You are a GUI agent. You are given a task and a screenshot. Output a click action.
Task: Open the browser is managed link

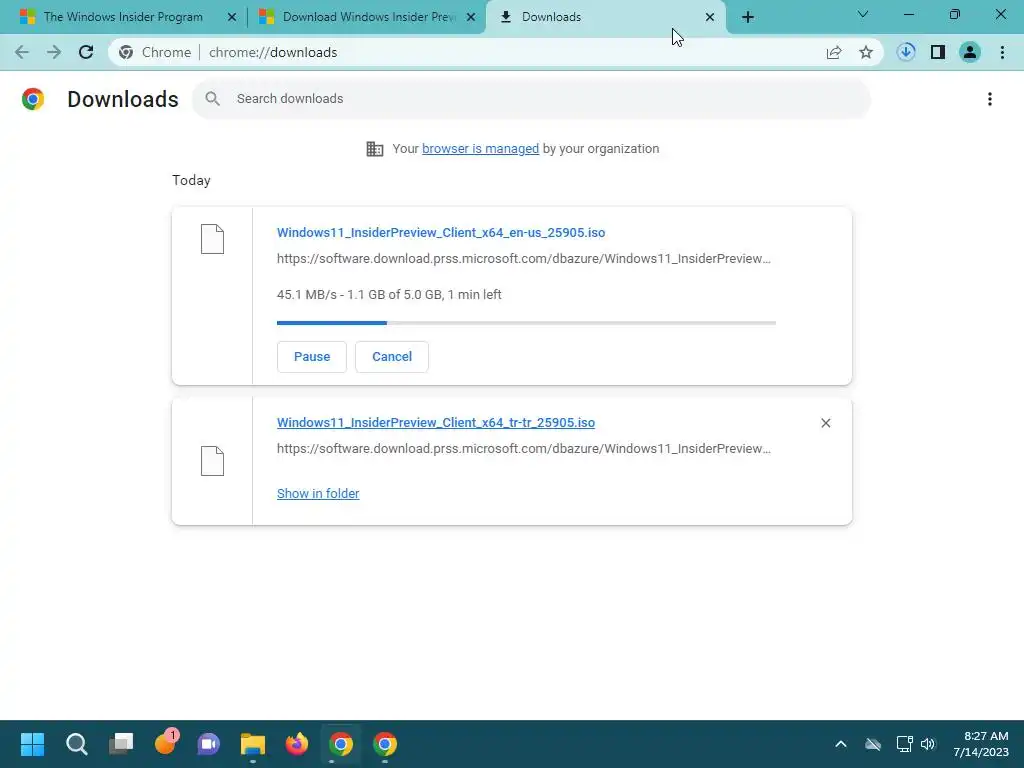481,149
